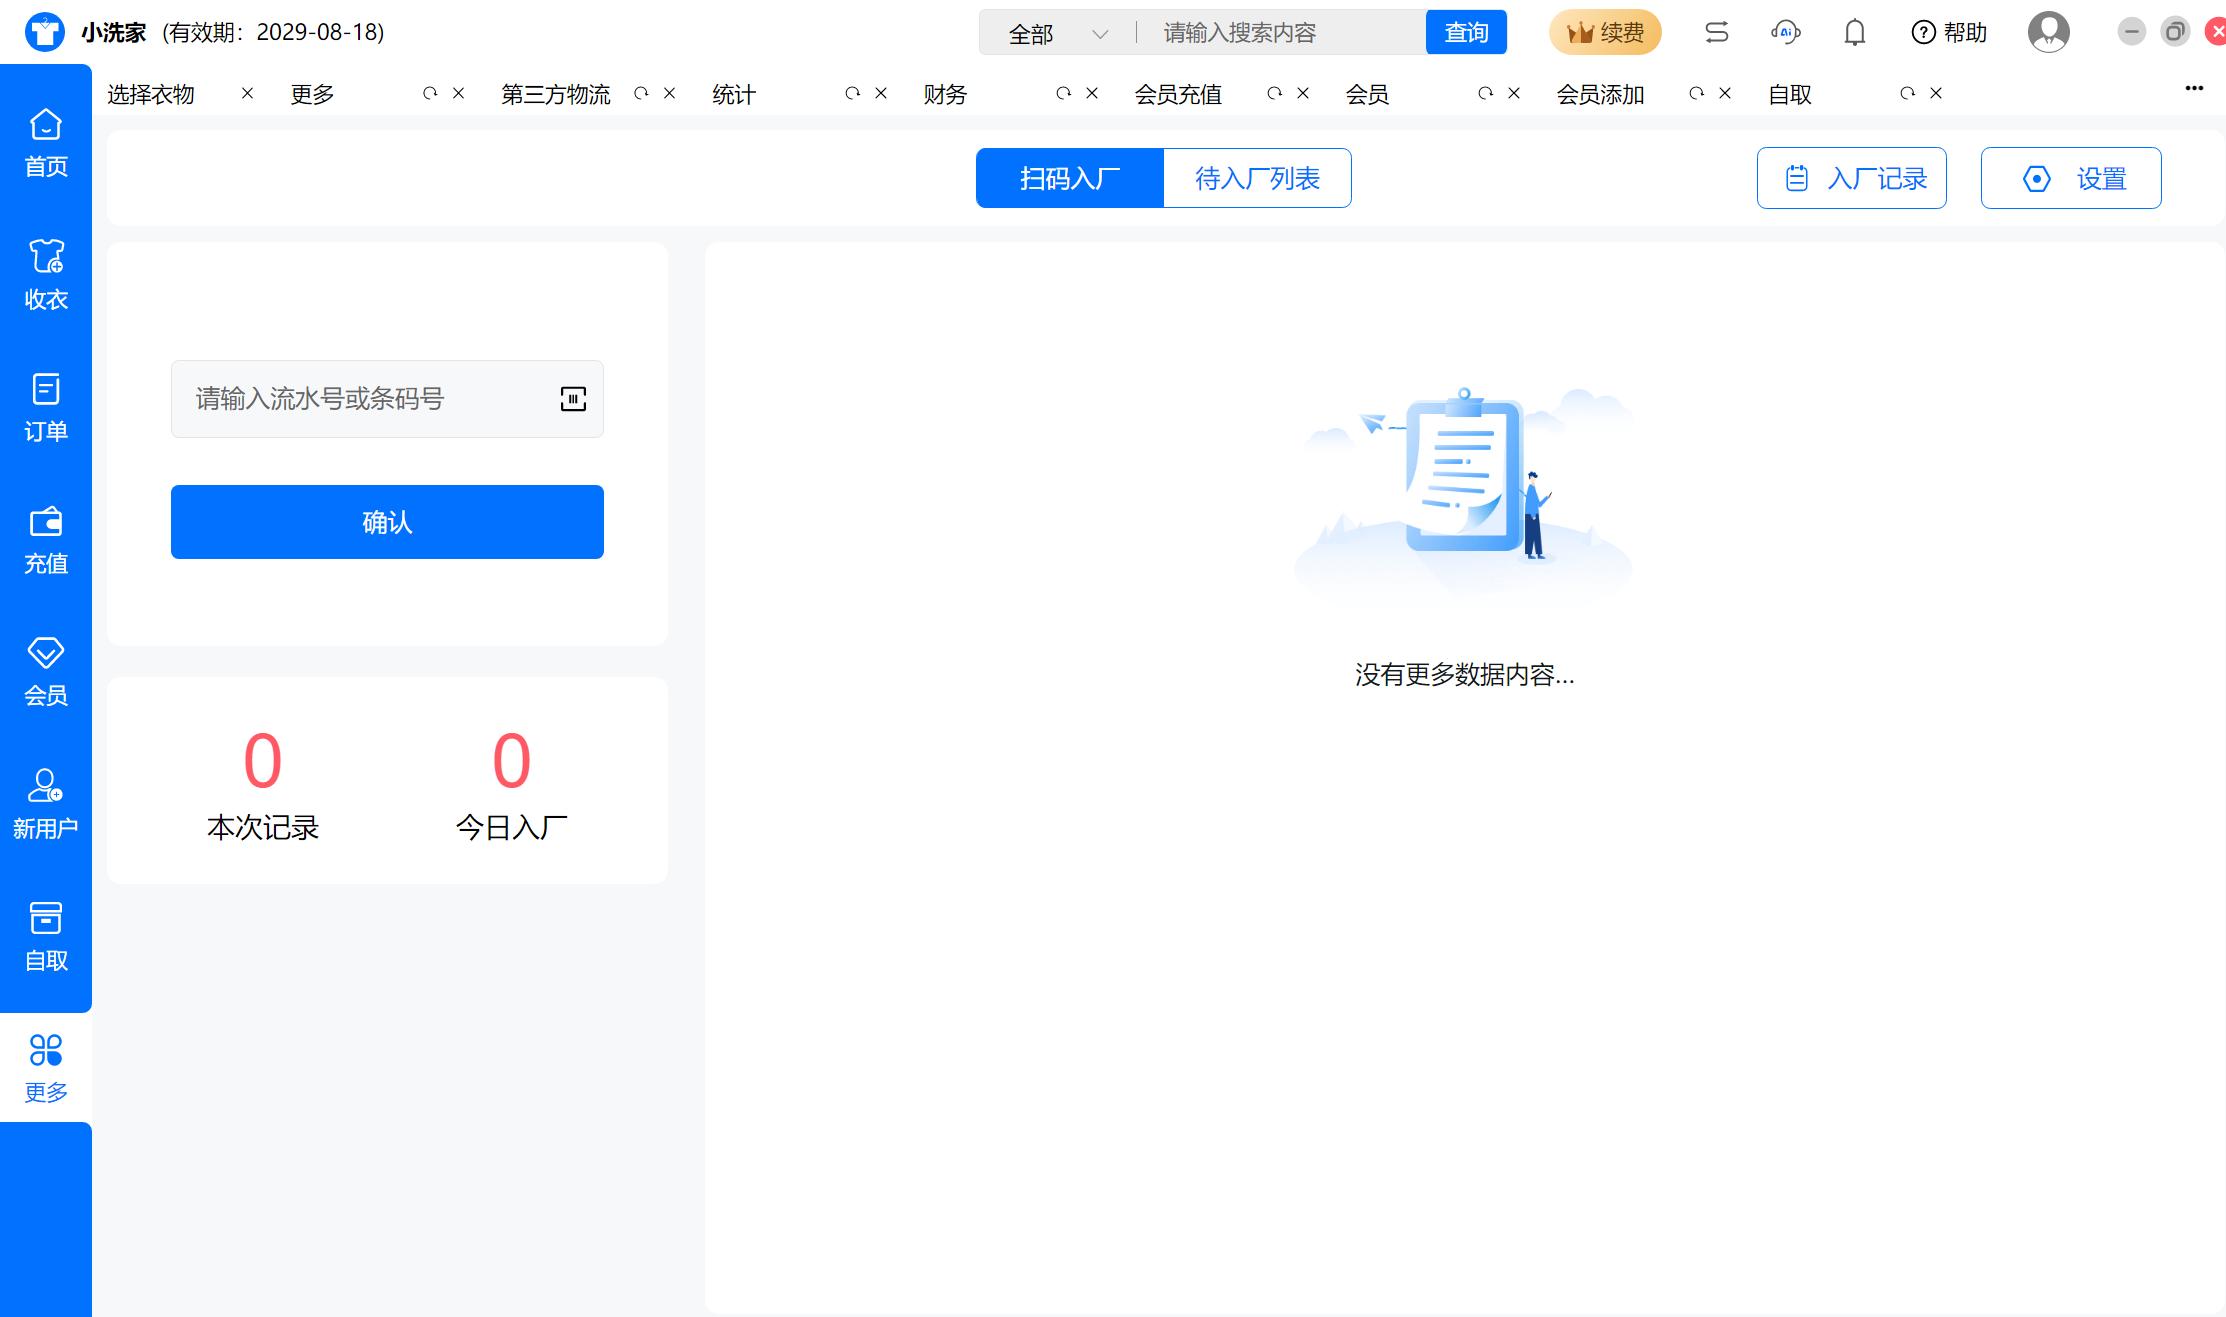
Task: Close the 统计 tab
Action: click(881, 93)
